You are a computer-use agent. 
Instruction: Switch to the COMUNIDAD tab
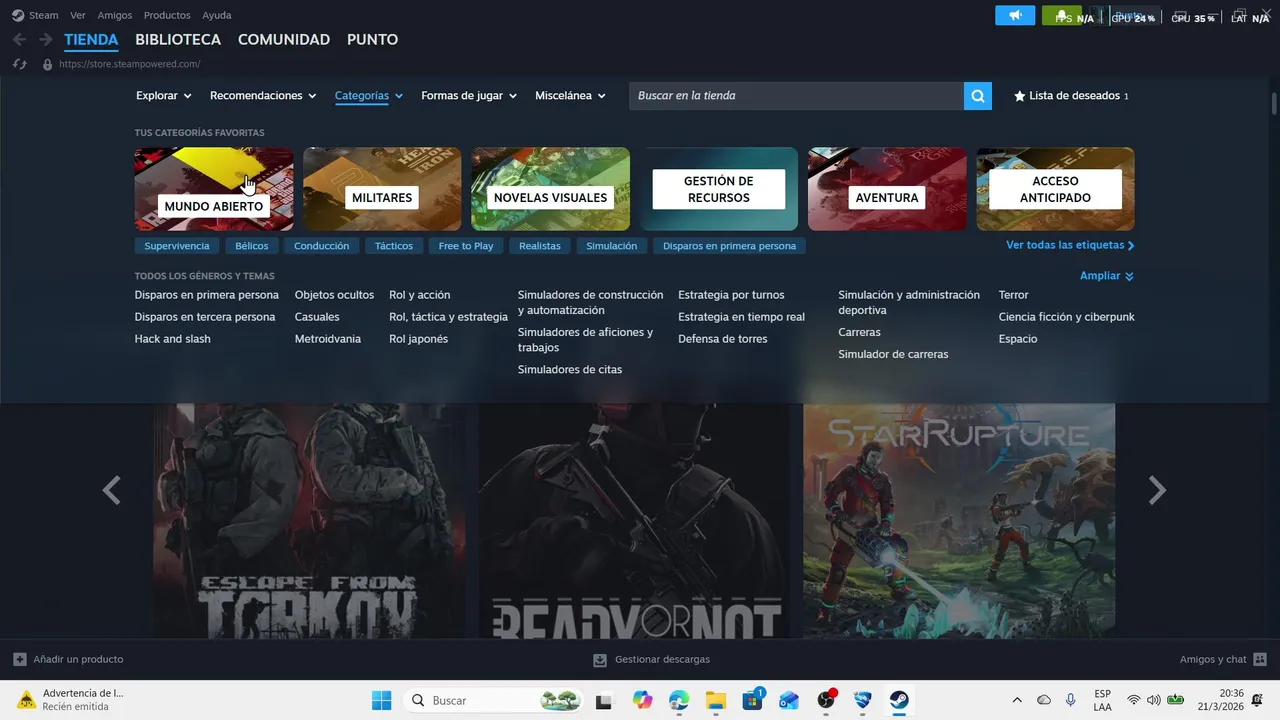coord(284,40)
